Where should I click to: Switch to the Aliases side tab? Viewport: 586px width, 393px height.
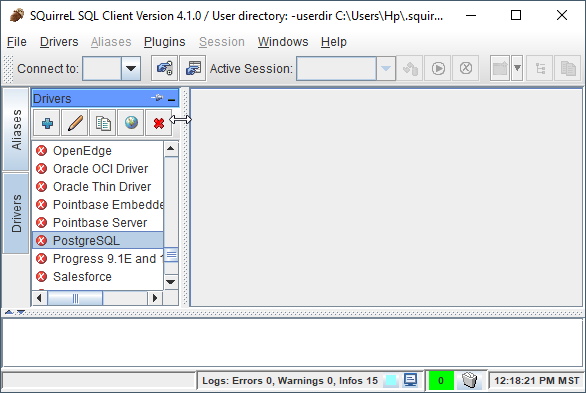pyautogui.click(x=16, y=129)
